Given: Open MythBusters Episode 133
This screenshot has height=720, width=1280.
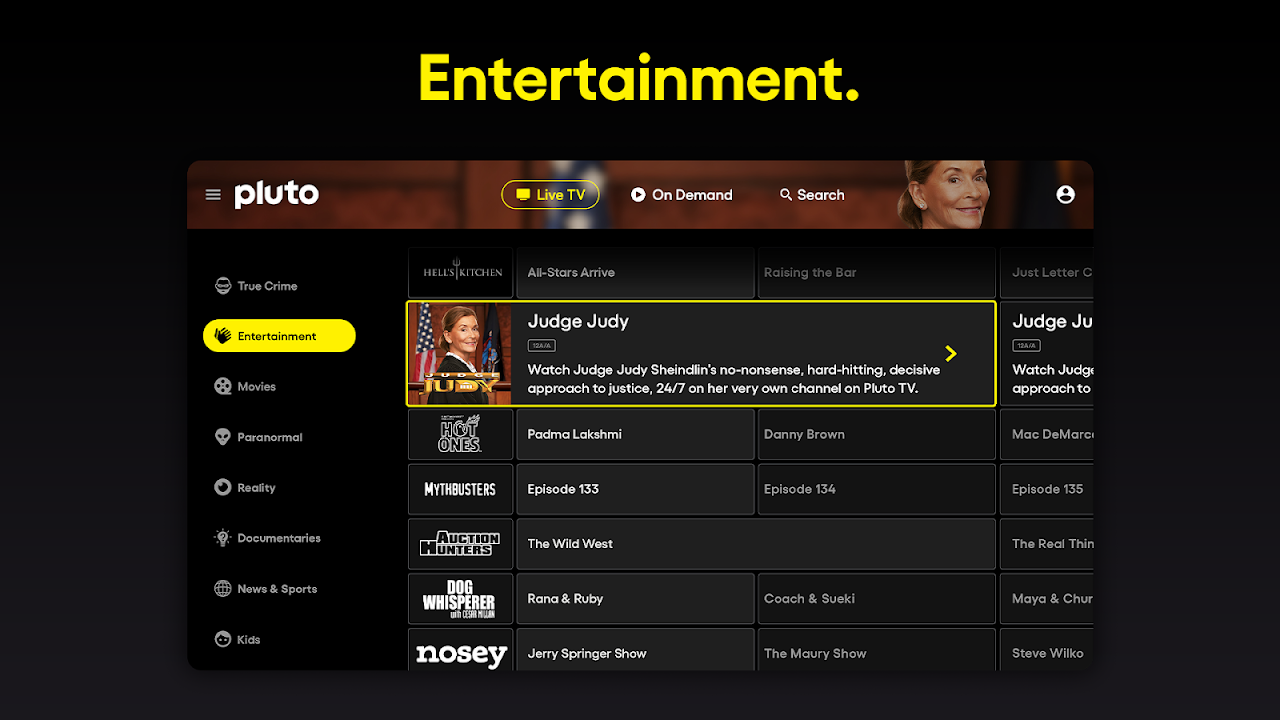Looking at the screenshot, I should tap(635, 489).
